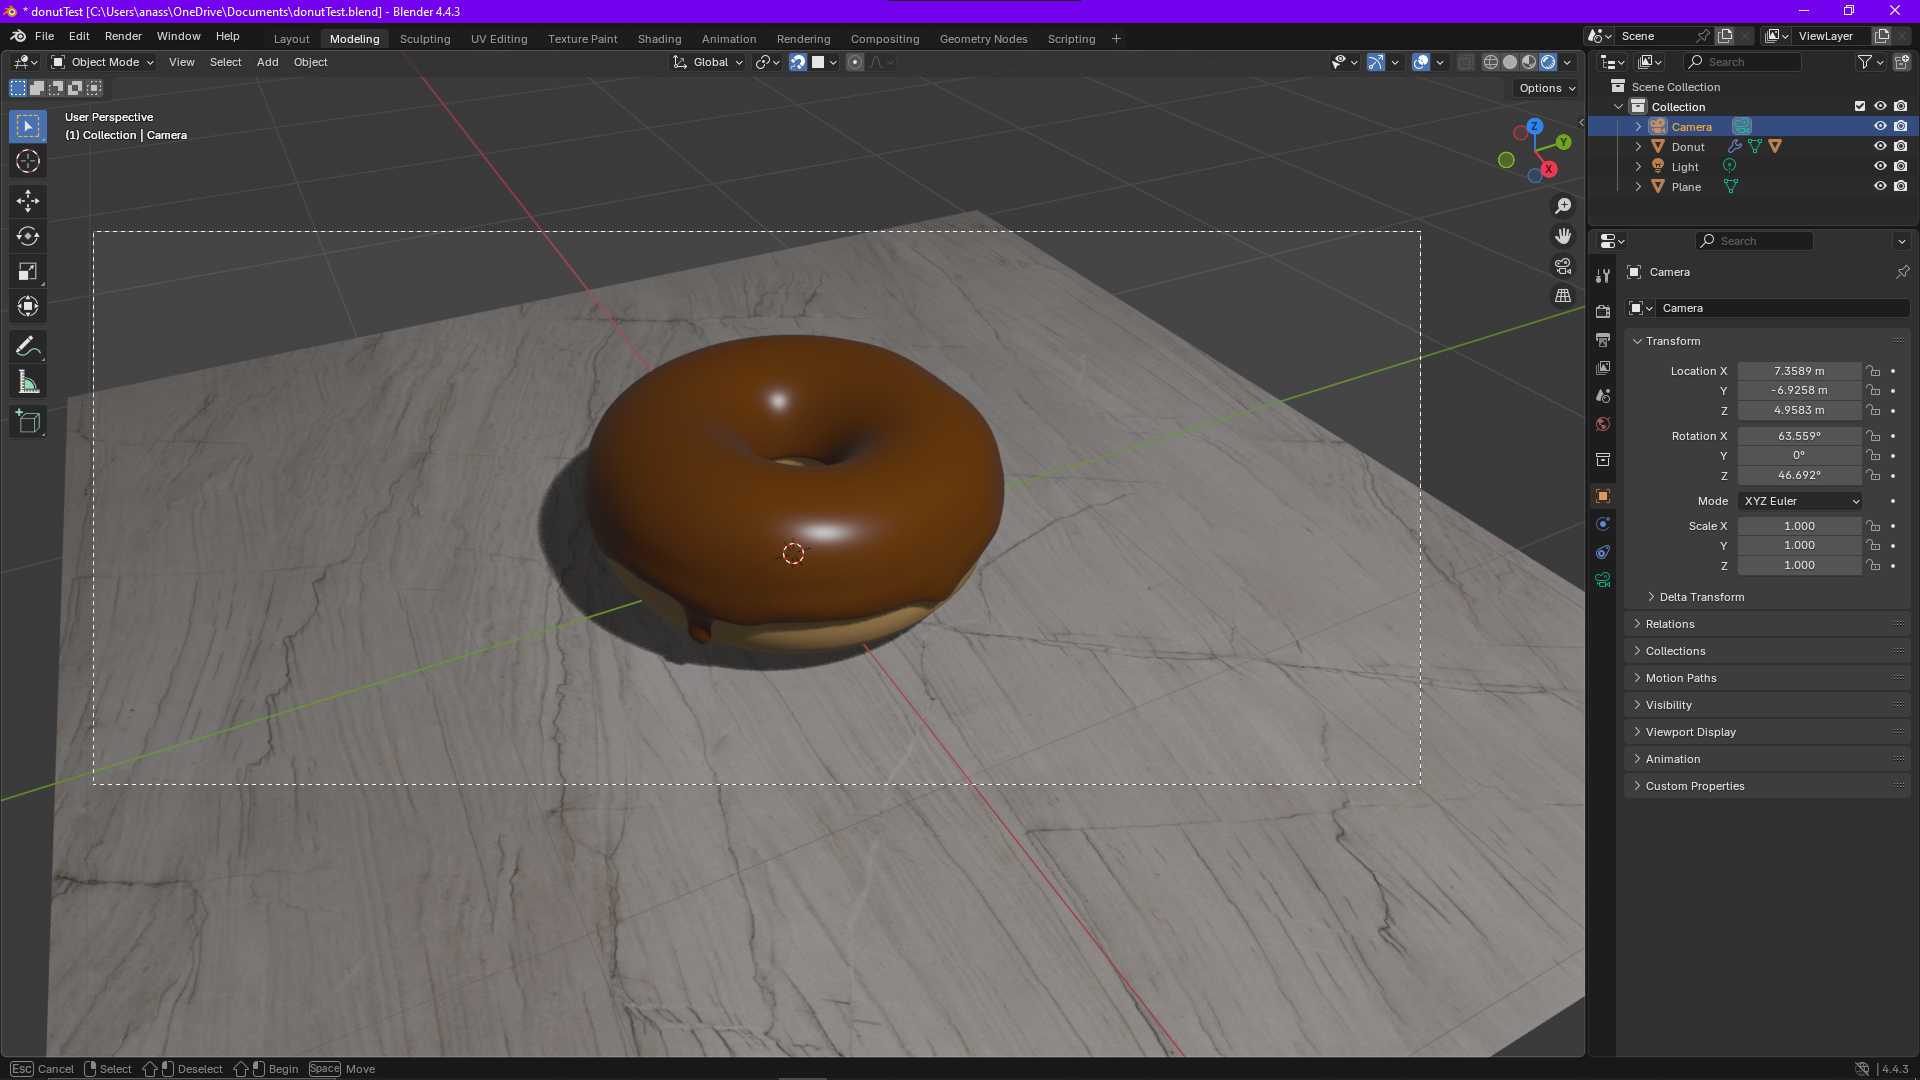Select the Cursor tool in the toolbar
Screen dimensions: 1920x1080
point(28,161)
